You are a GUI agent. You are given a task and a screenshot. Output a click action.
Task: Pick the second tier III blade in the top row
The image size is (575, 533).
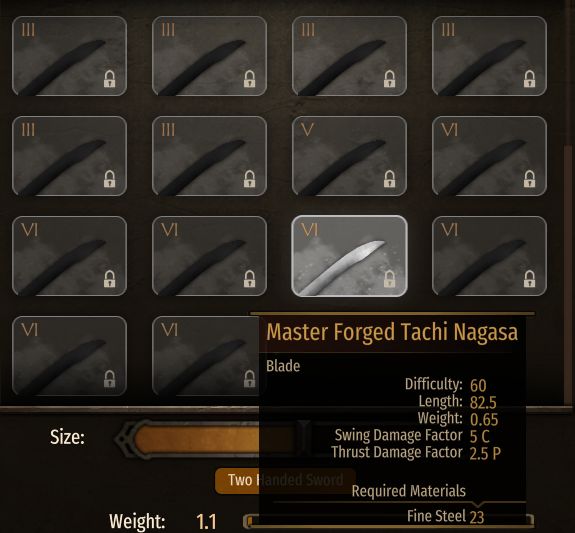click(209, 56)
